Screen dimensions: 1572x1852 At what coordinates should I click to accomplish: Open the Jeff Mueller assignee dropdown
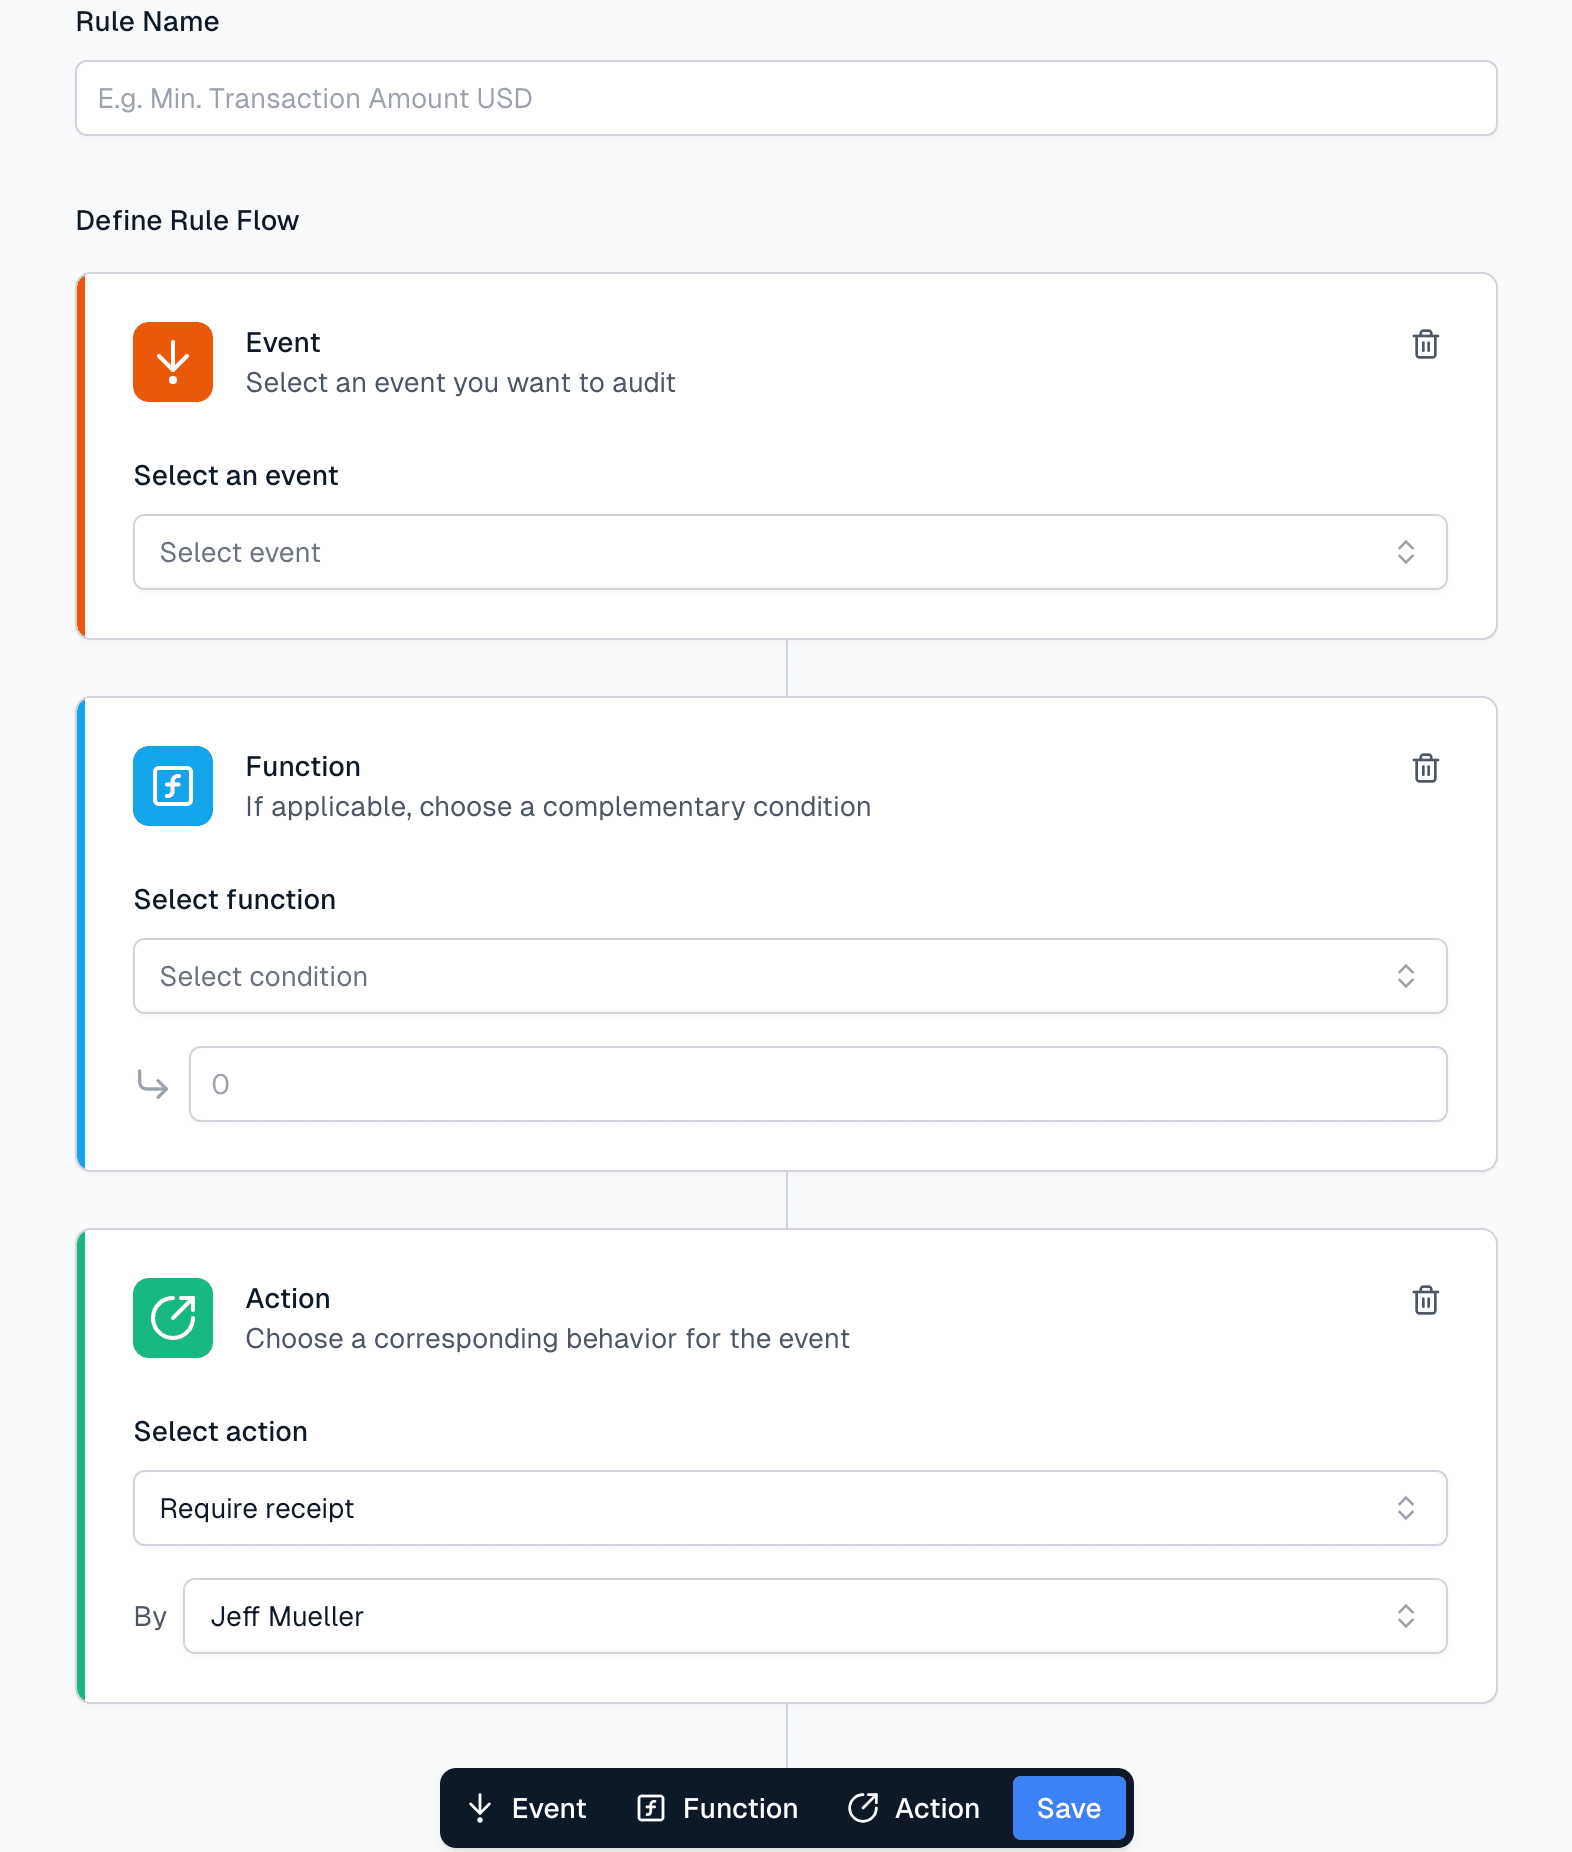tap(814, 1616)
